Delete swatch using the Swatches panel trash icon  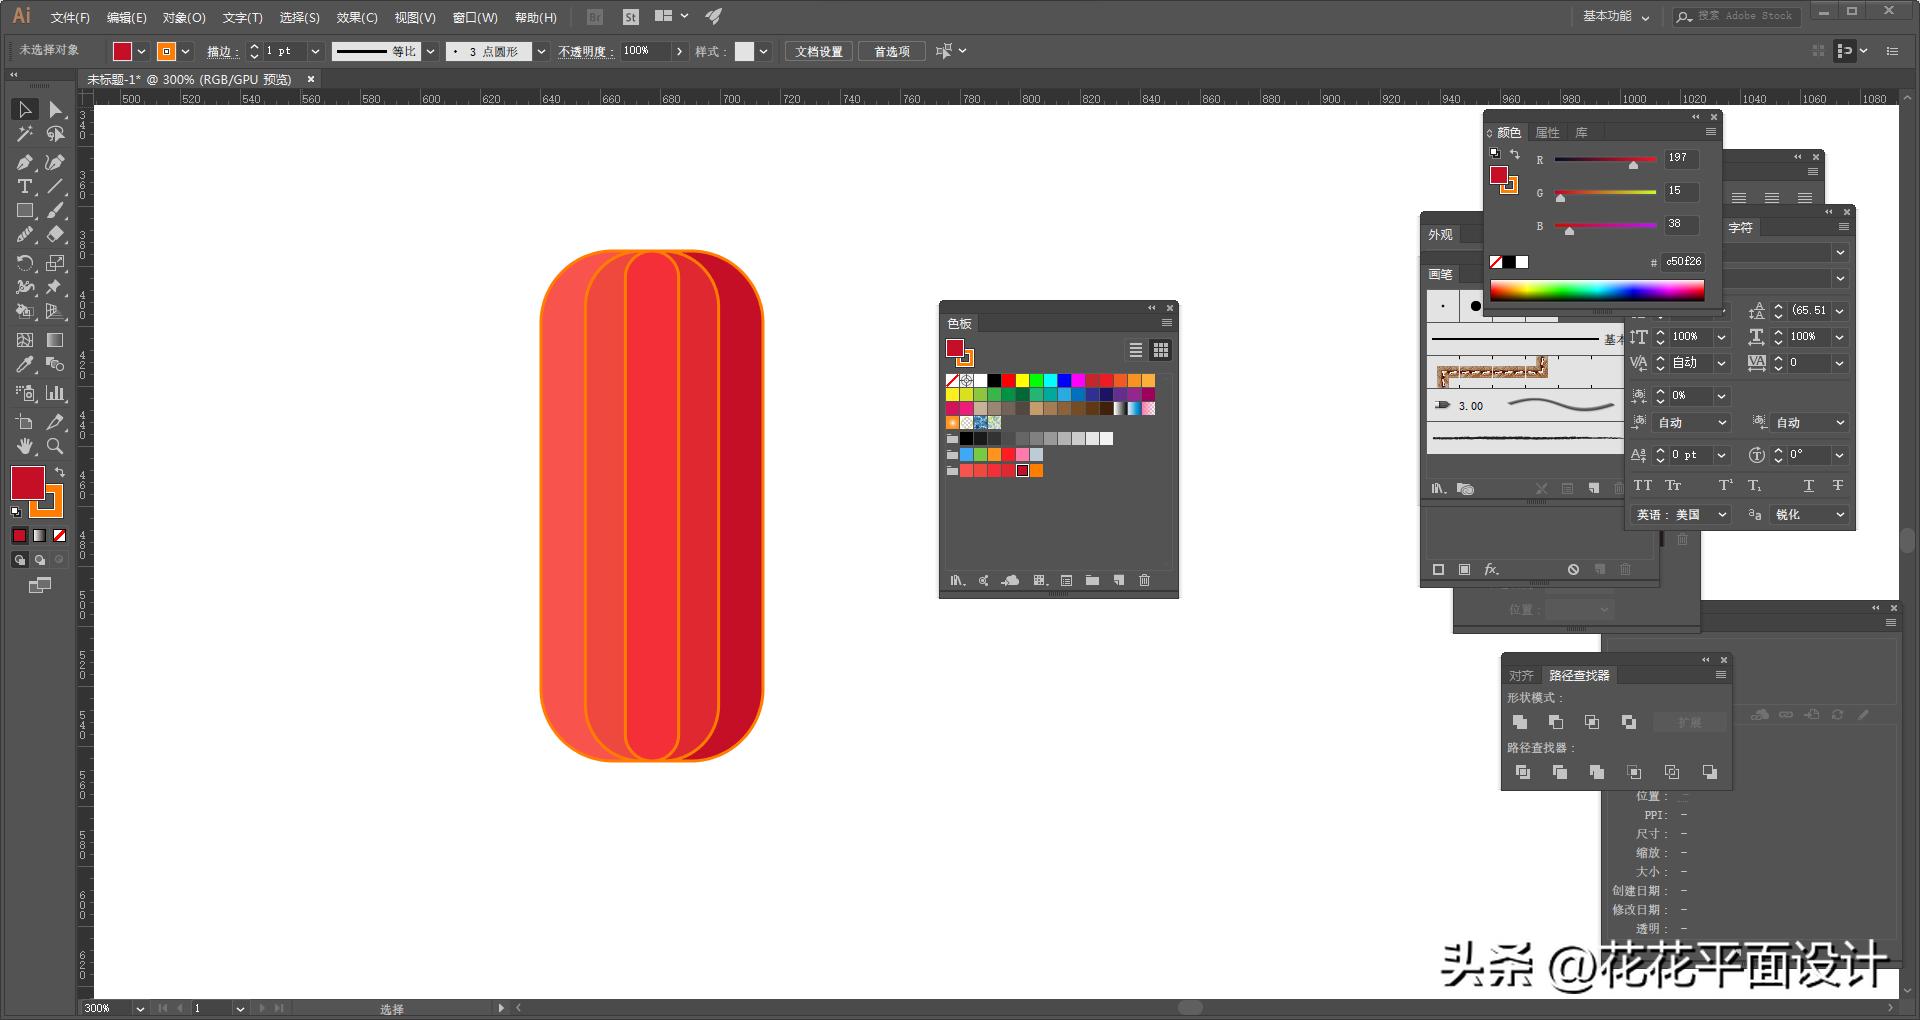point(1145,580)
